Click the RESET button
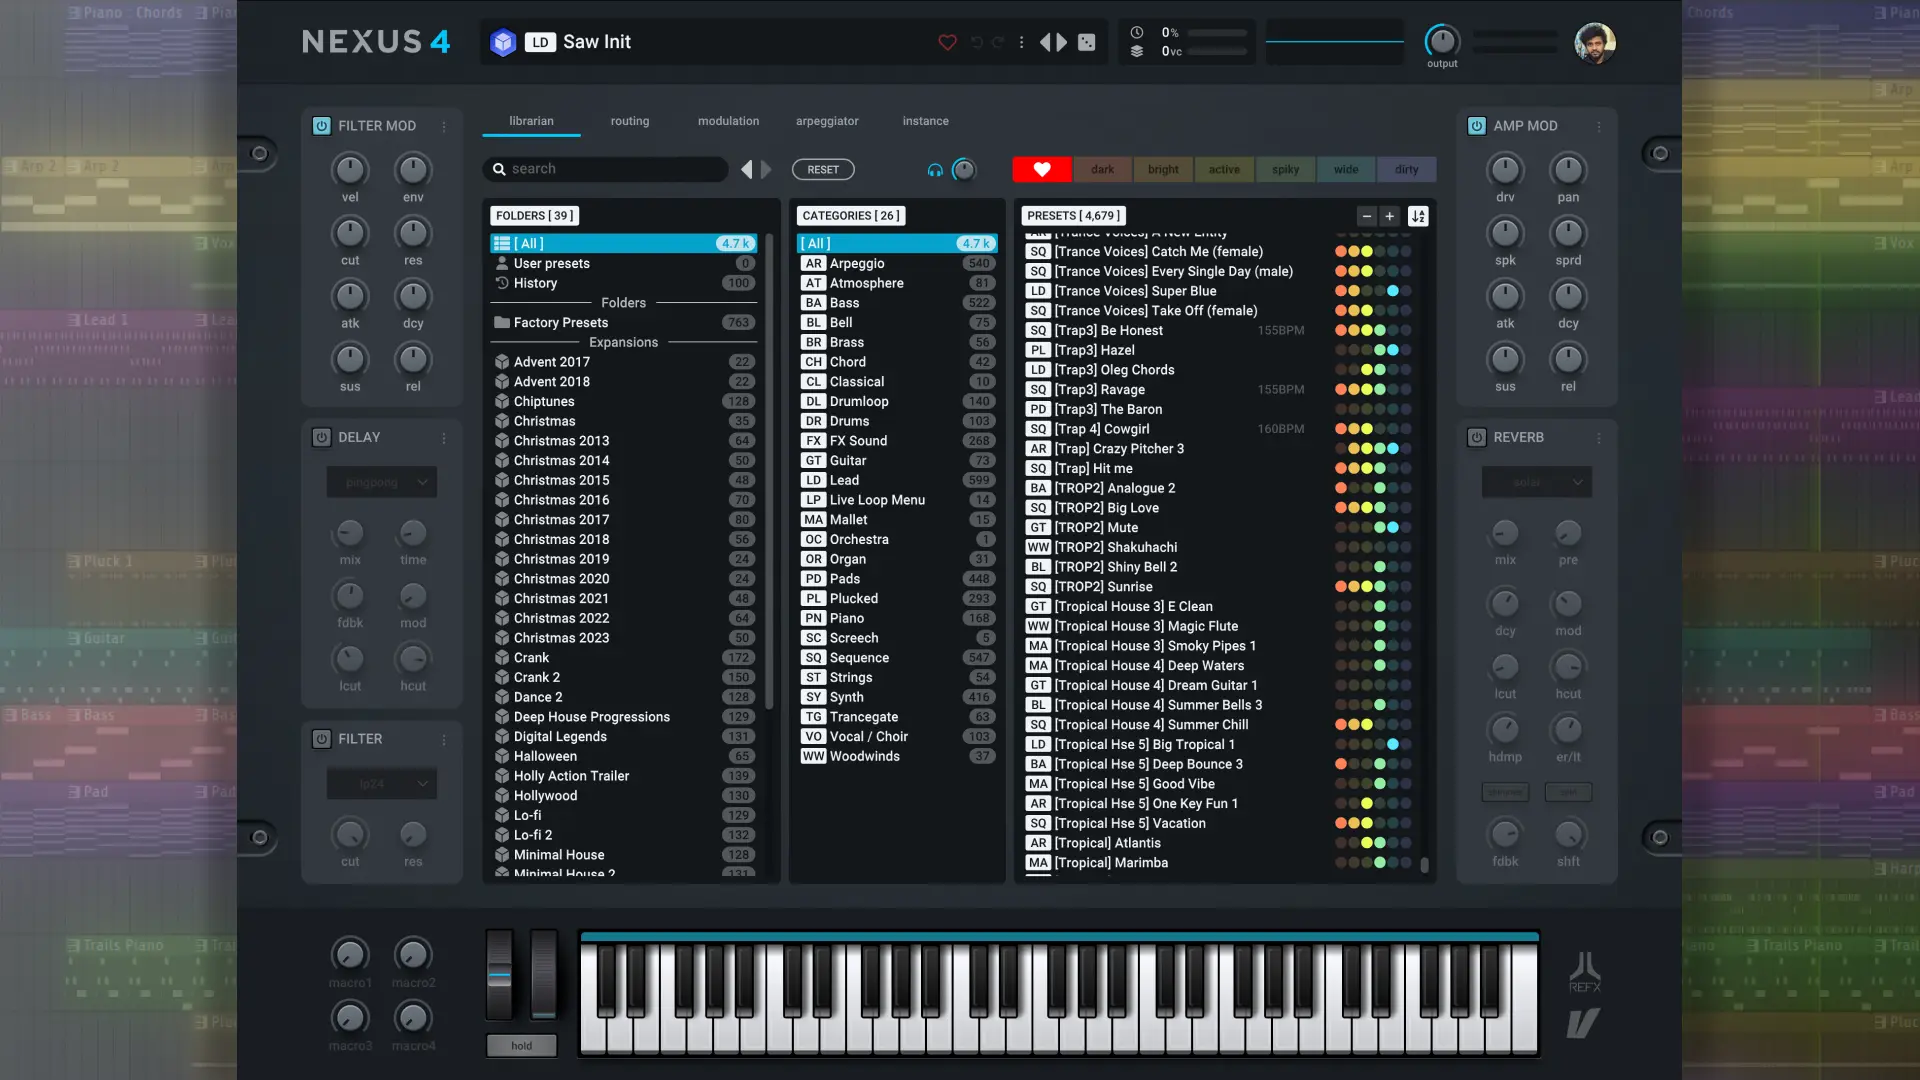1920x1080 pixels. [x=823, y=170]
